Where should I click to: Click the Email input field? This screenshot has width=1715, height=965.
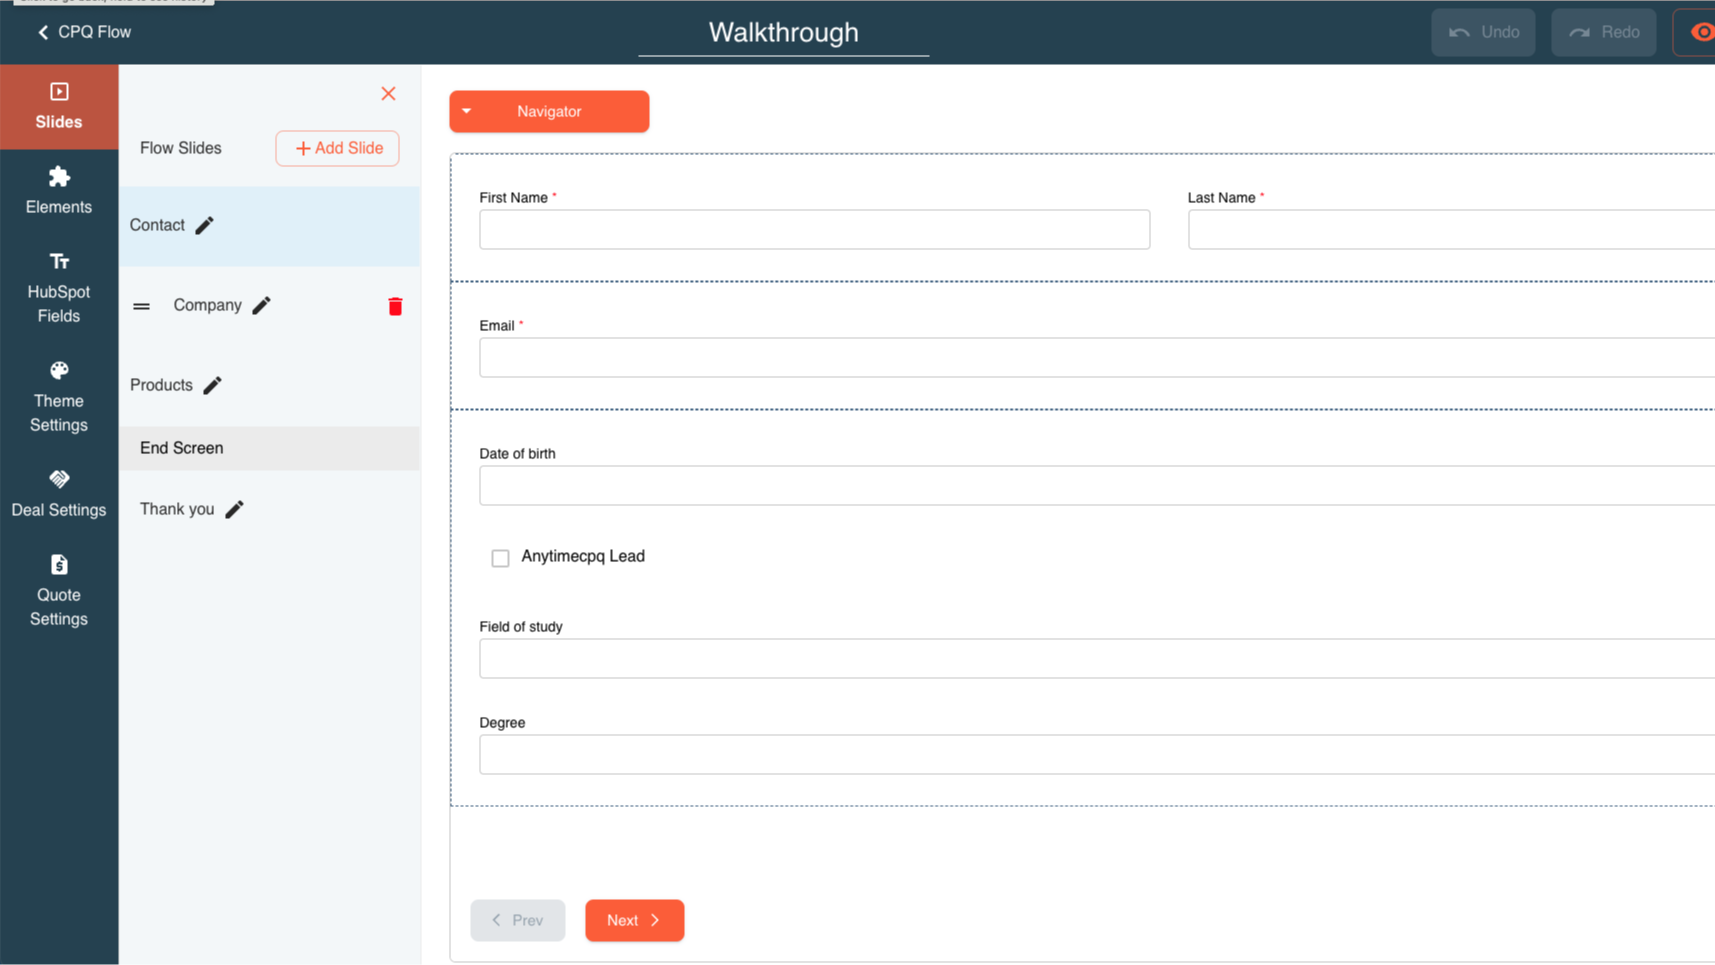[x=1097, y=358]
